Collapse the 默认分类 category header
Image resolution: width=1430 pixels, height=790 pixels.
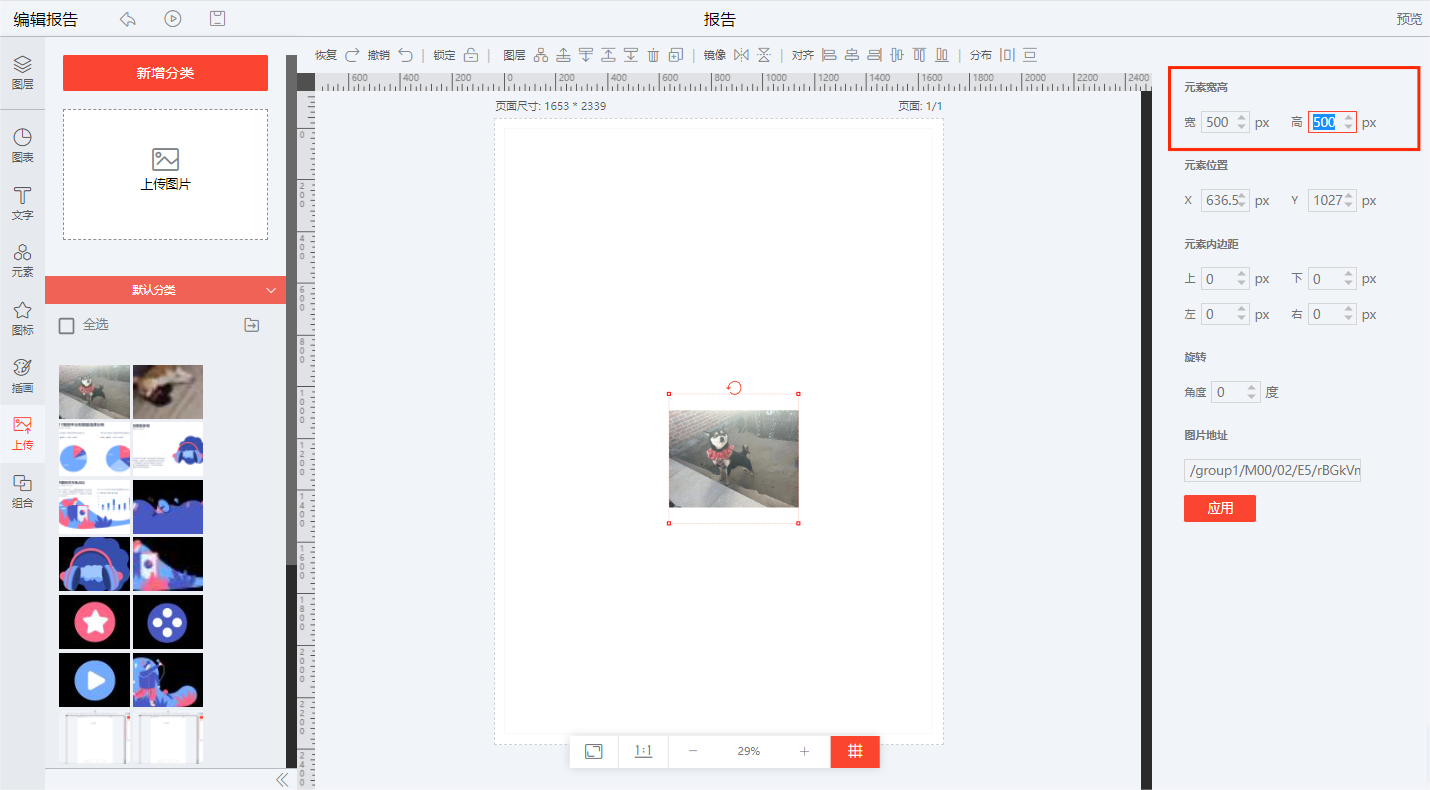pos(165,290)
